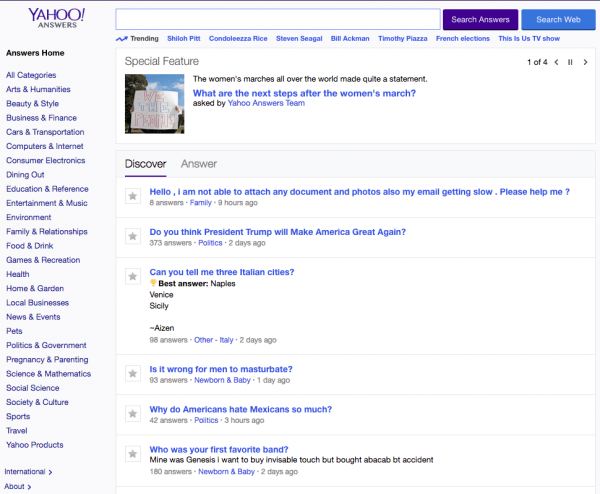600x494 pixels.
Task: Star the President Trump question
Action: pyautogui.click(x=133, y=236)
